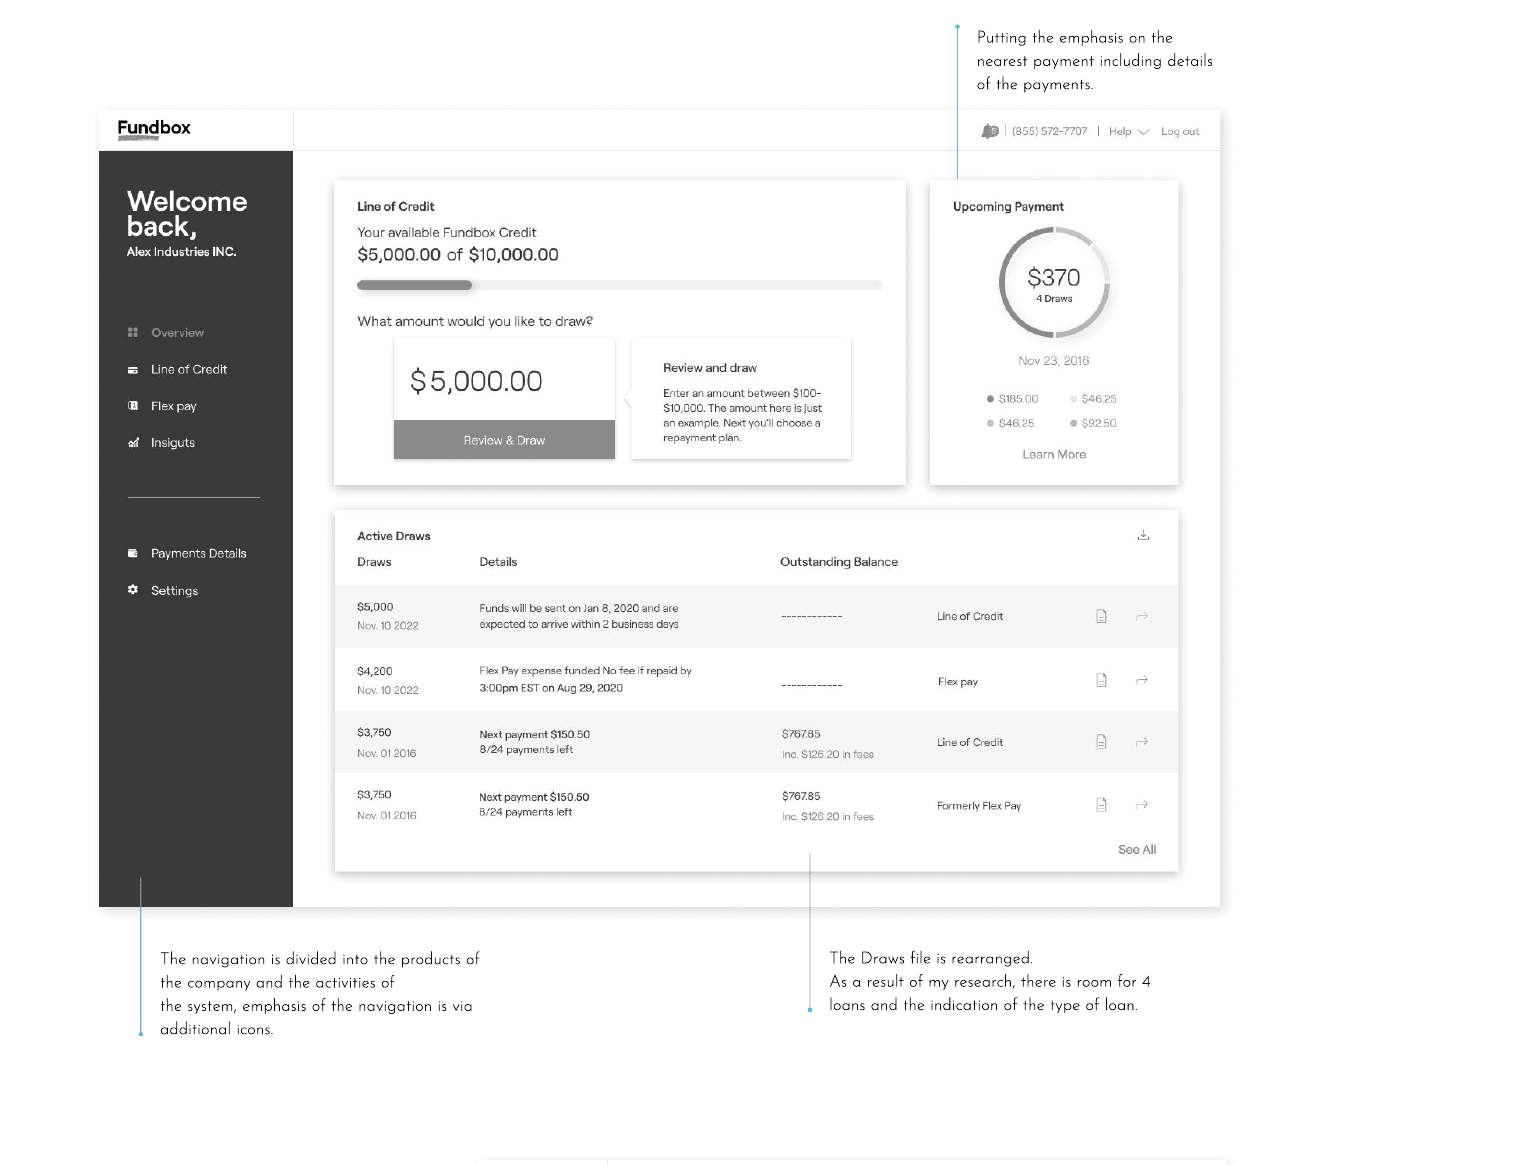Open Settings from the sidebar
Viewport: 1525px width, 1165px height.
[x=174, y=591]
